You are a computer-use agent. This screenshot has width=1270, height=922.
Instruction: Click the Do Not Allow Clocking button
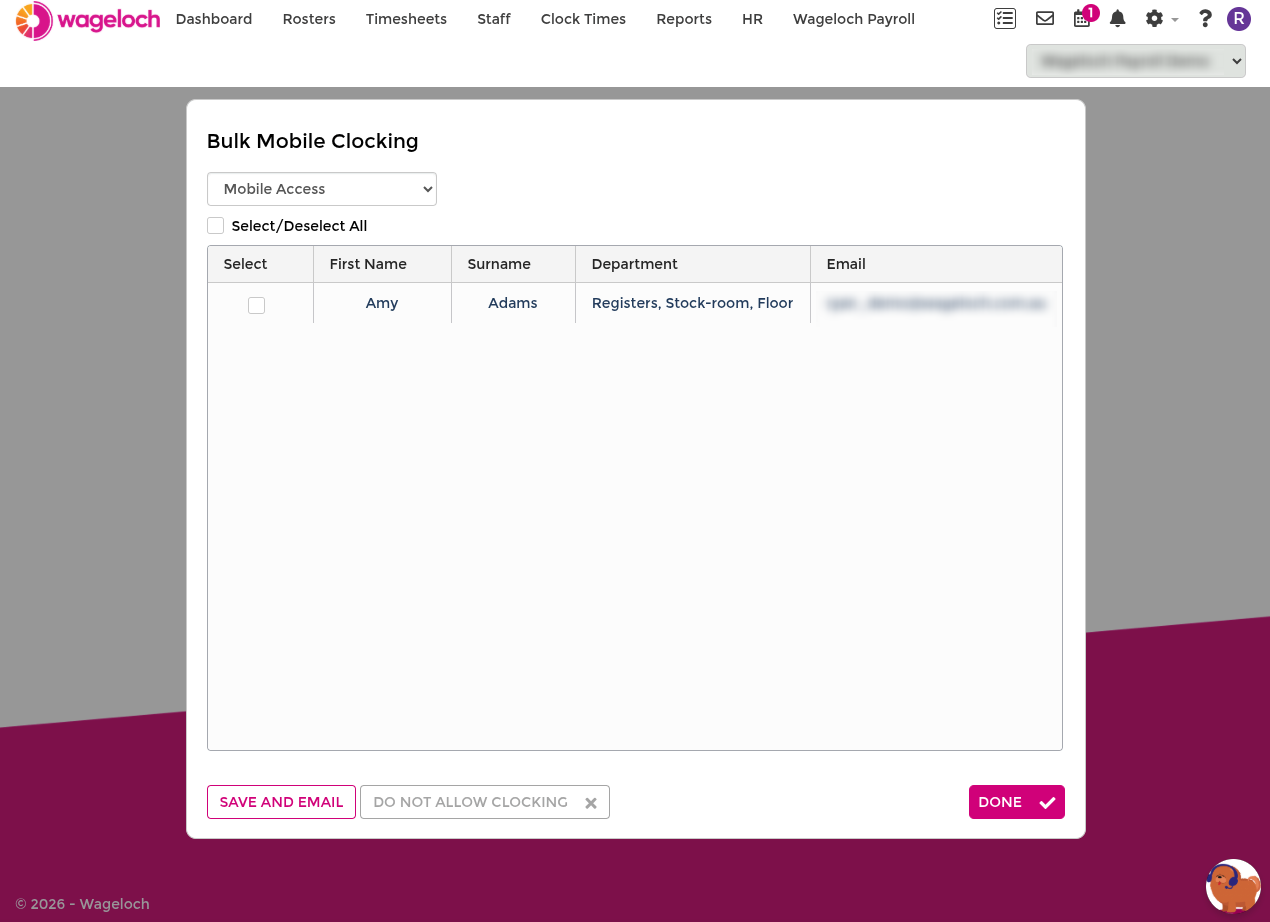pos(485,802)
